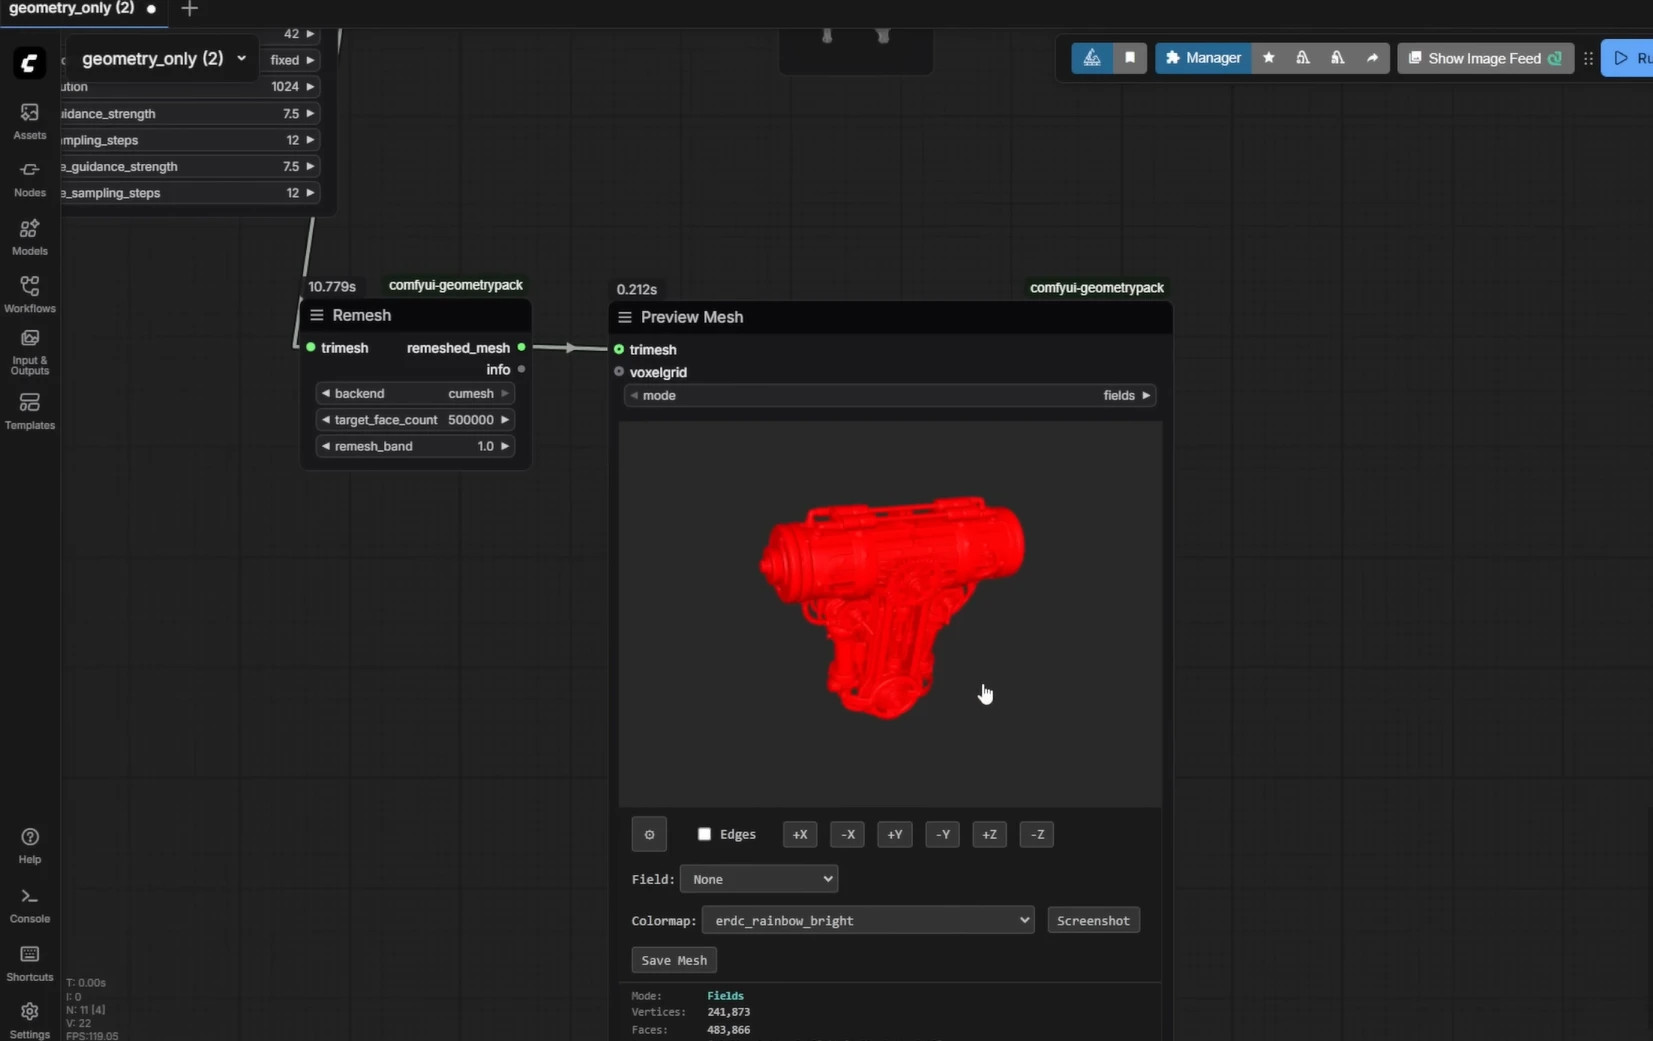Collapse the Remesh node via its menu icon

click(x=317, y=315)
